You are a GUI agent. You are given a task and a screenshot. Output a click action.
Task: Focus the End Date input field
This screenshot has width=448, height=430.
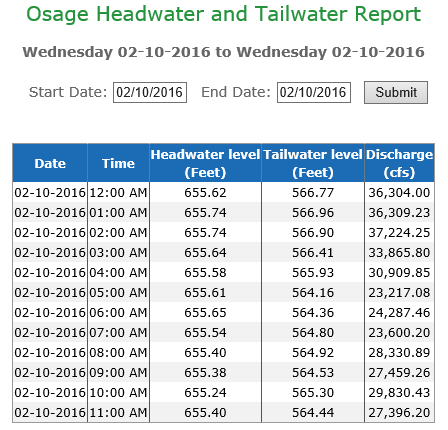(x=314, y=92)
